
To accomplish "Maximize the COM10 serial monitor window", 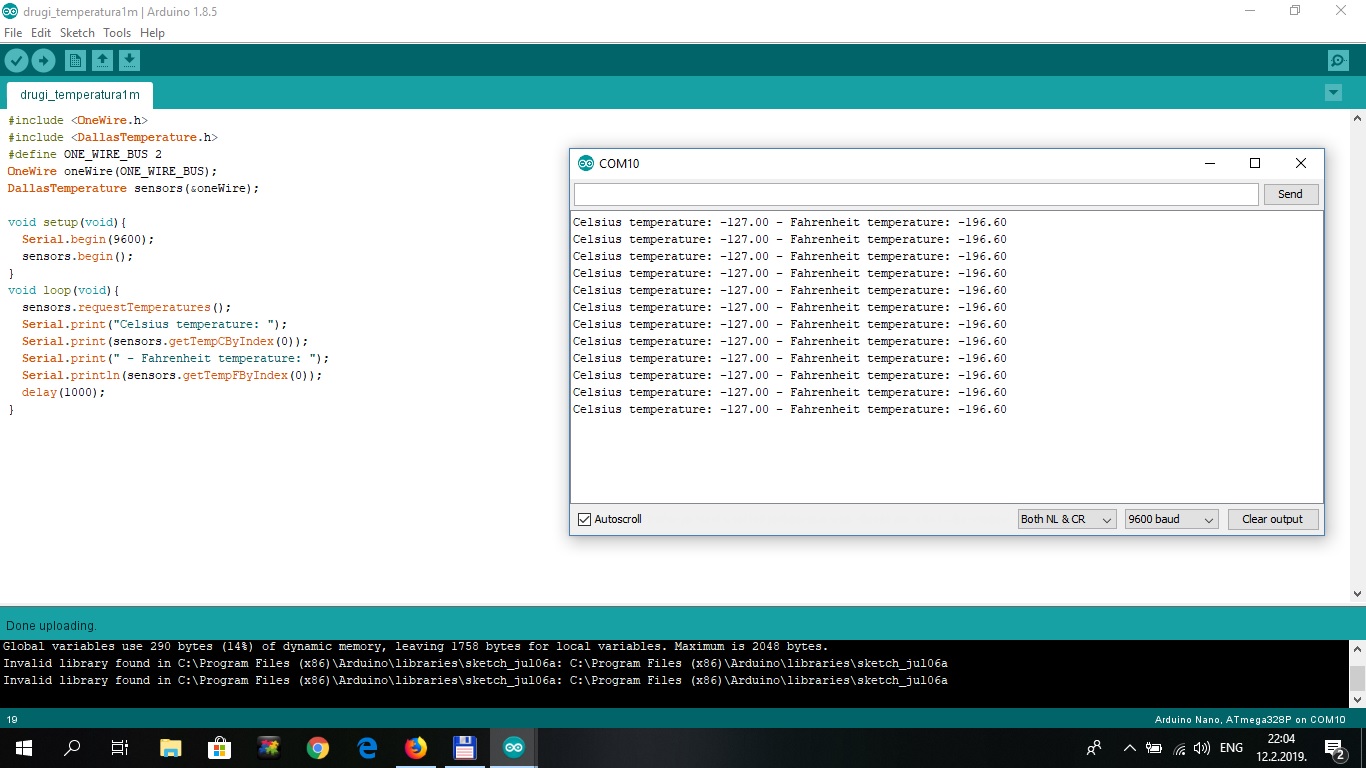I will (1255, 163).
